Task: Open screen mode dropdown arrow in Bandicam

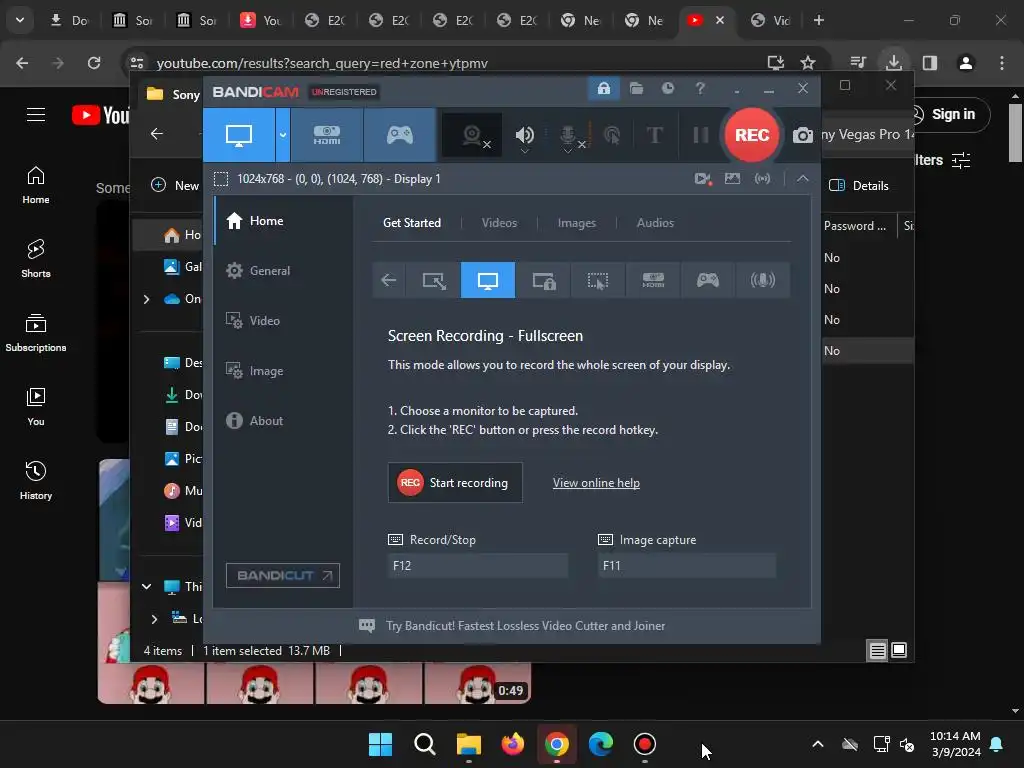Action: pyautogui.click(x=283, y=135)
